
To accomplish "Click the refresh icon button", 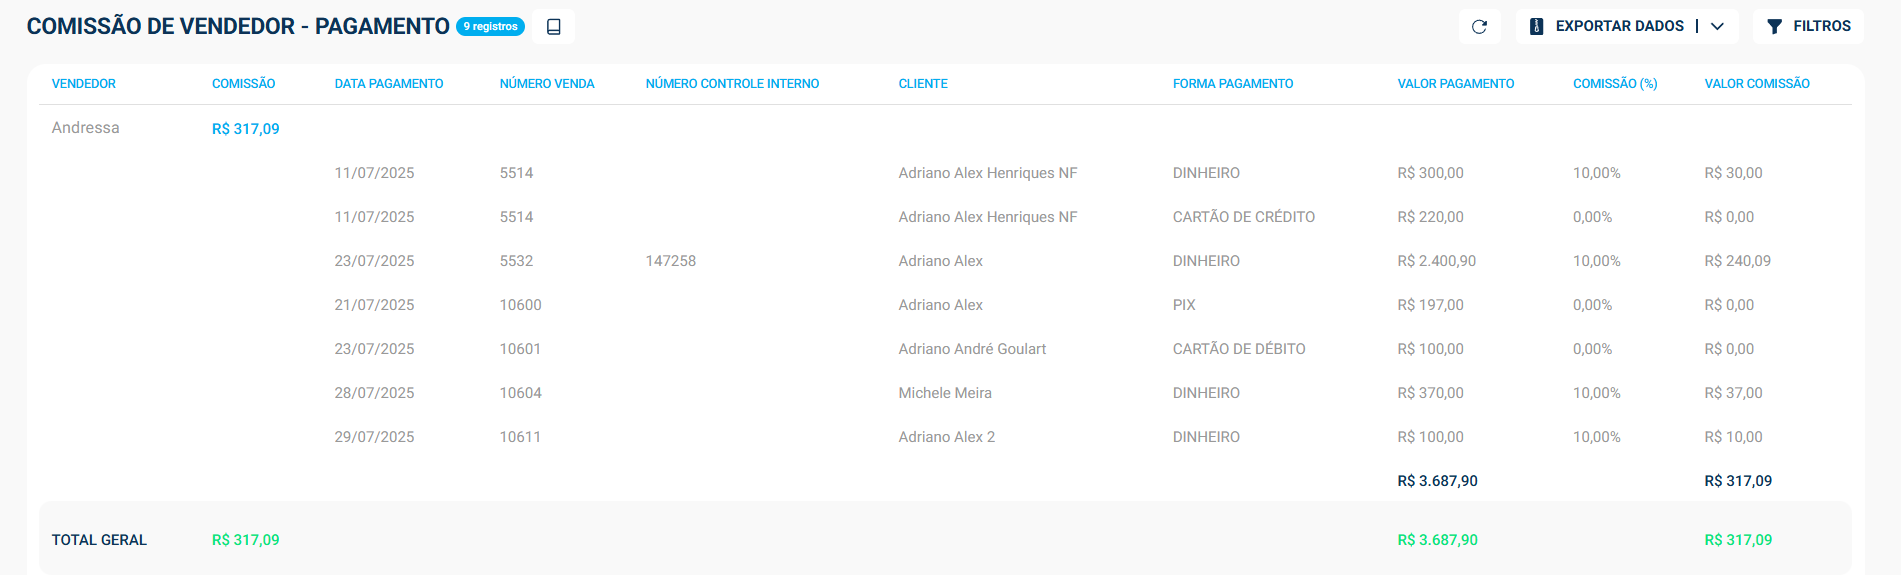I will pyautogui.click(x=1479, y=27).
